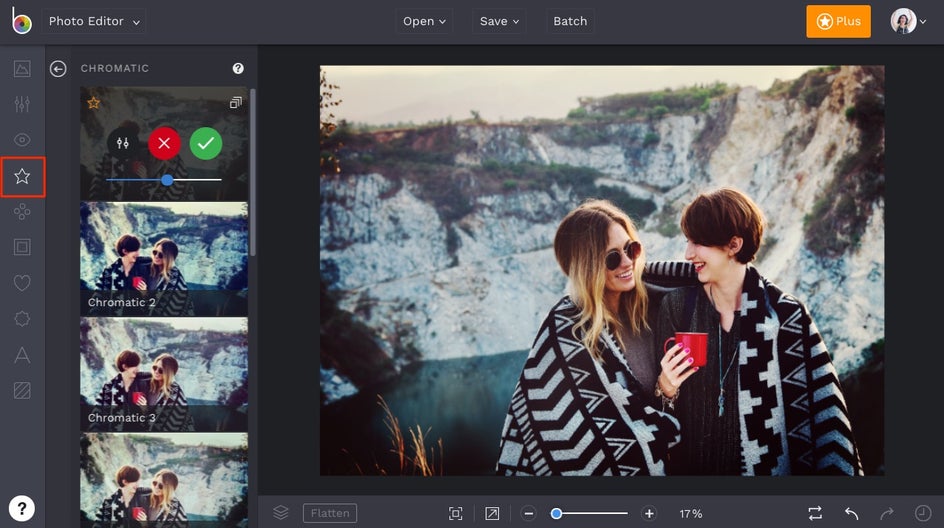Cancel the effect with red X

[164, 143]
